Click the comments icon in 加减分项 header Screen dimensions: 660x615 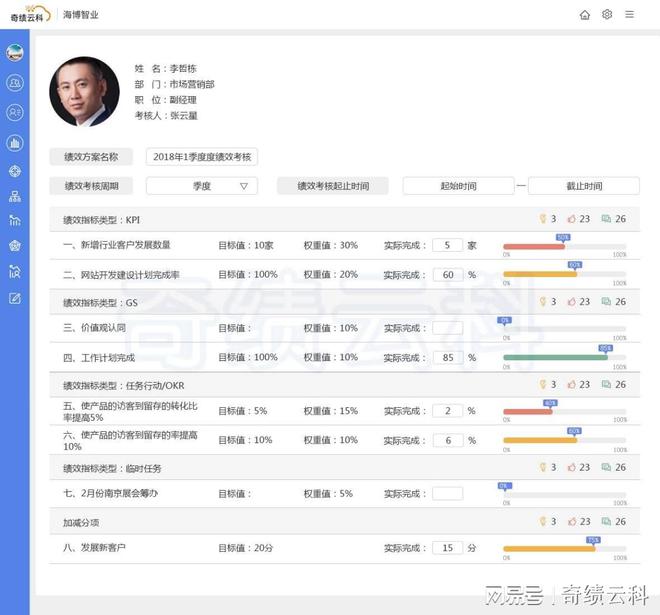pos(606,522)
